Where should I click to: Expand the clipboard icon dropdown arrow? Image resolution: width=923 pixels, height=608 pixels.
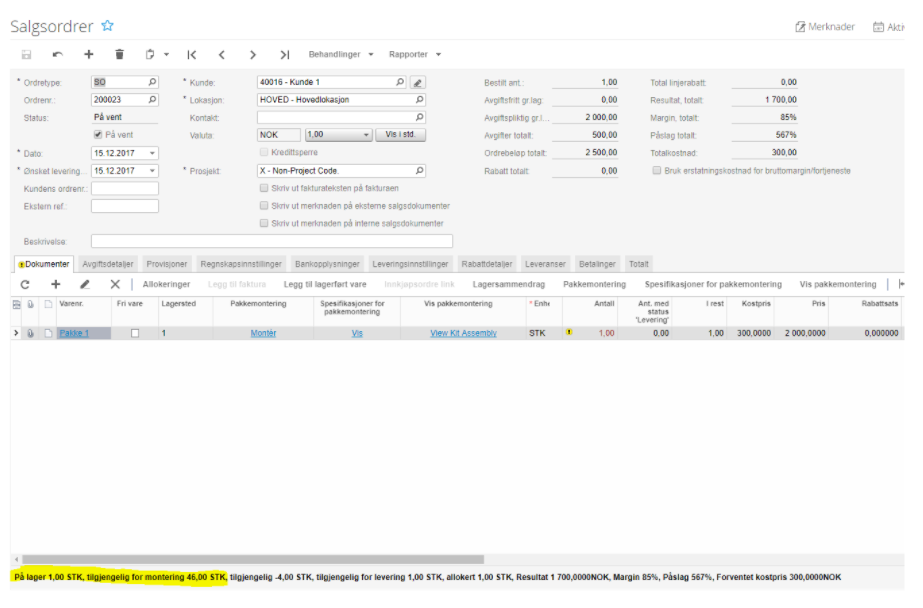[x=167, y=55]
